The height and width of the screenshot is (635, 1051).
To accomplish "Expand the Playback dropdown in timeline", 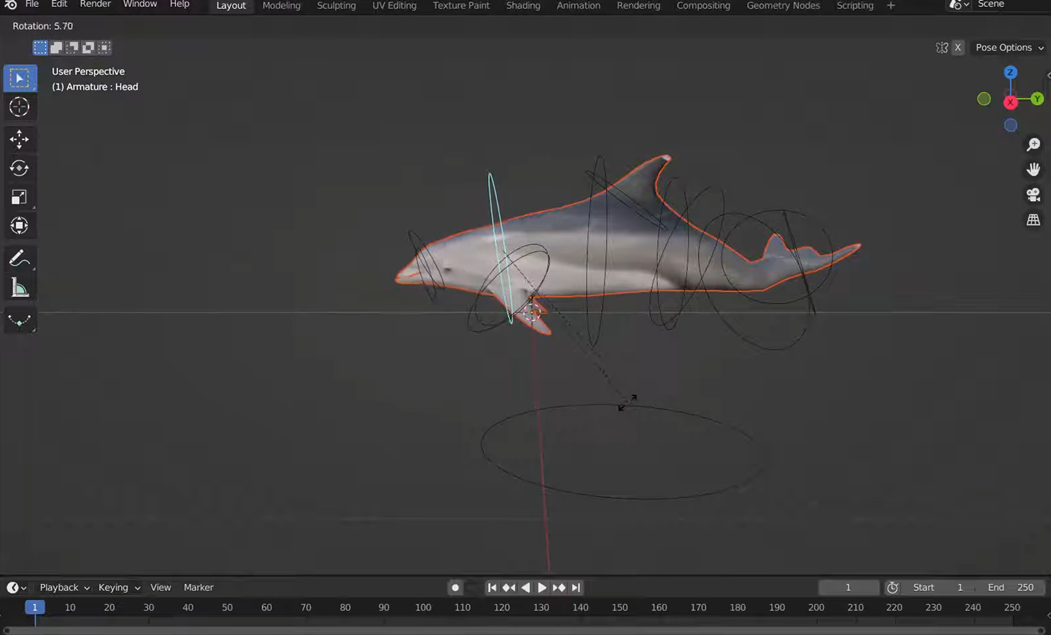I will pos(64,588).
